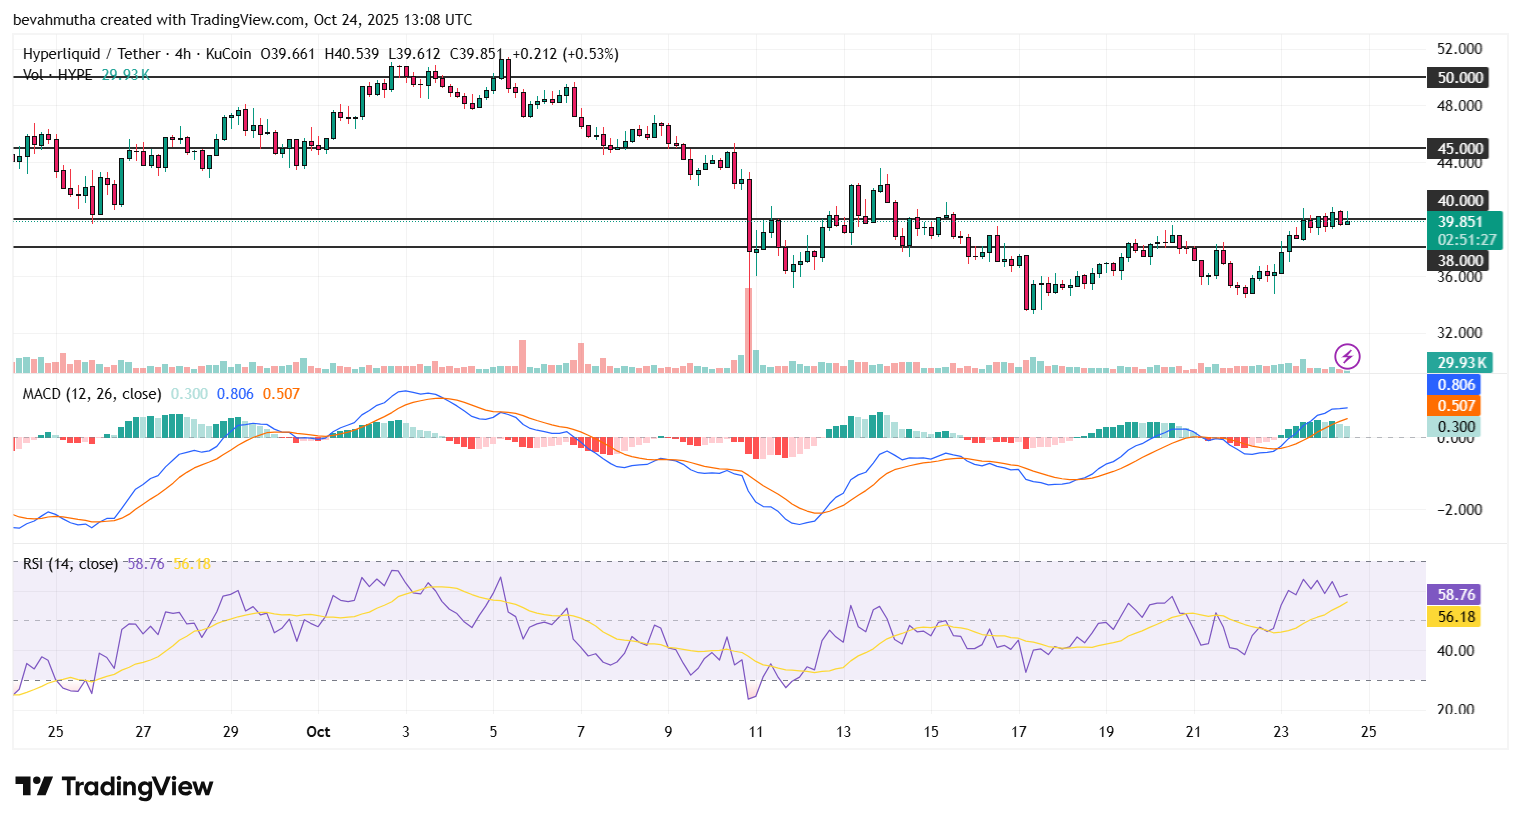Viewport: 1521px width, 824px height.
Task: Click the volume label 29.93K on axis
Action: (x=1460, y=363)
